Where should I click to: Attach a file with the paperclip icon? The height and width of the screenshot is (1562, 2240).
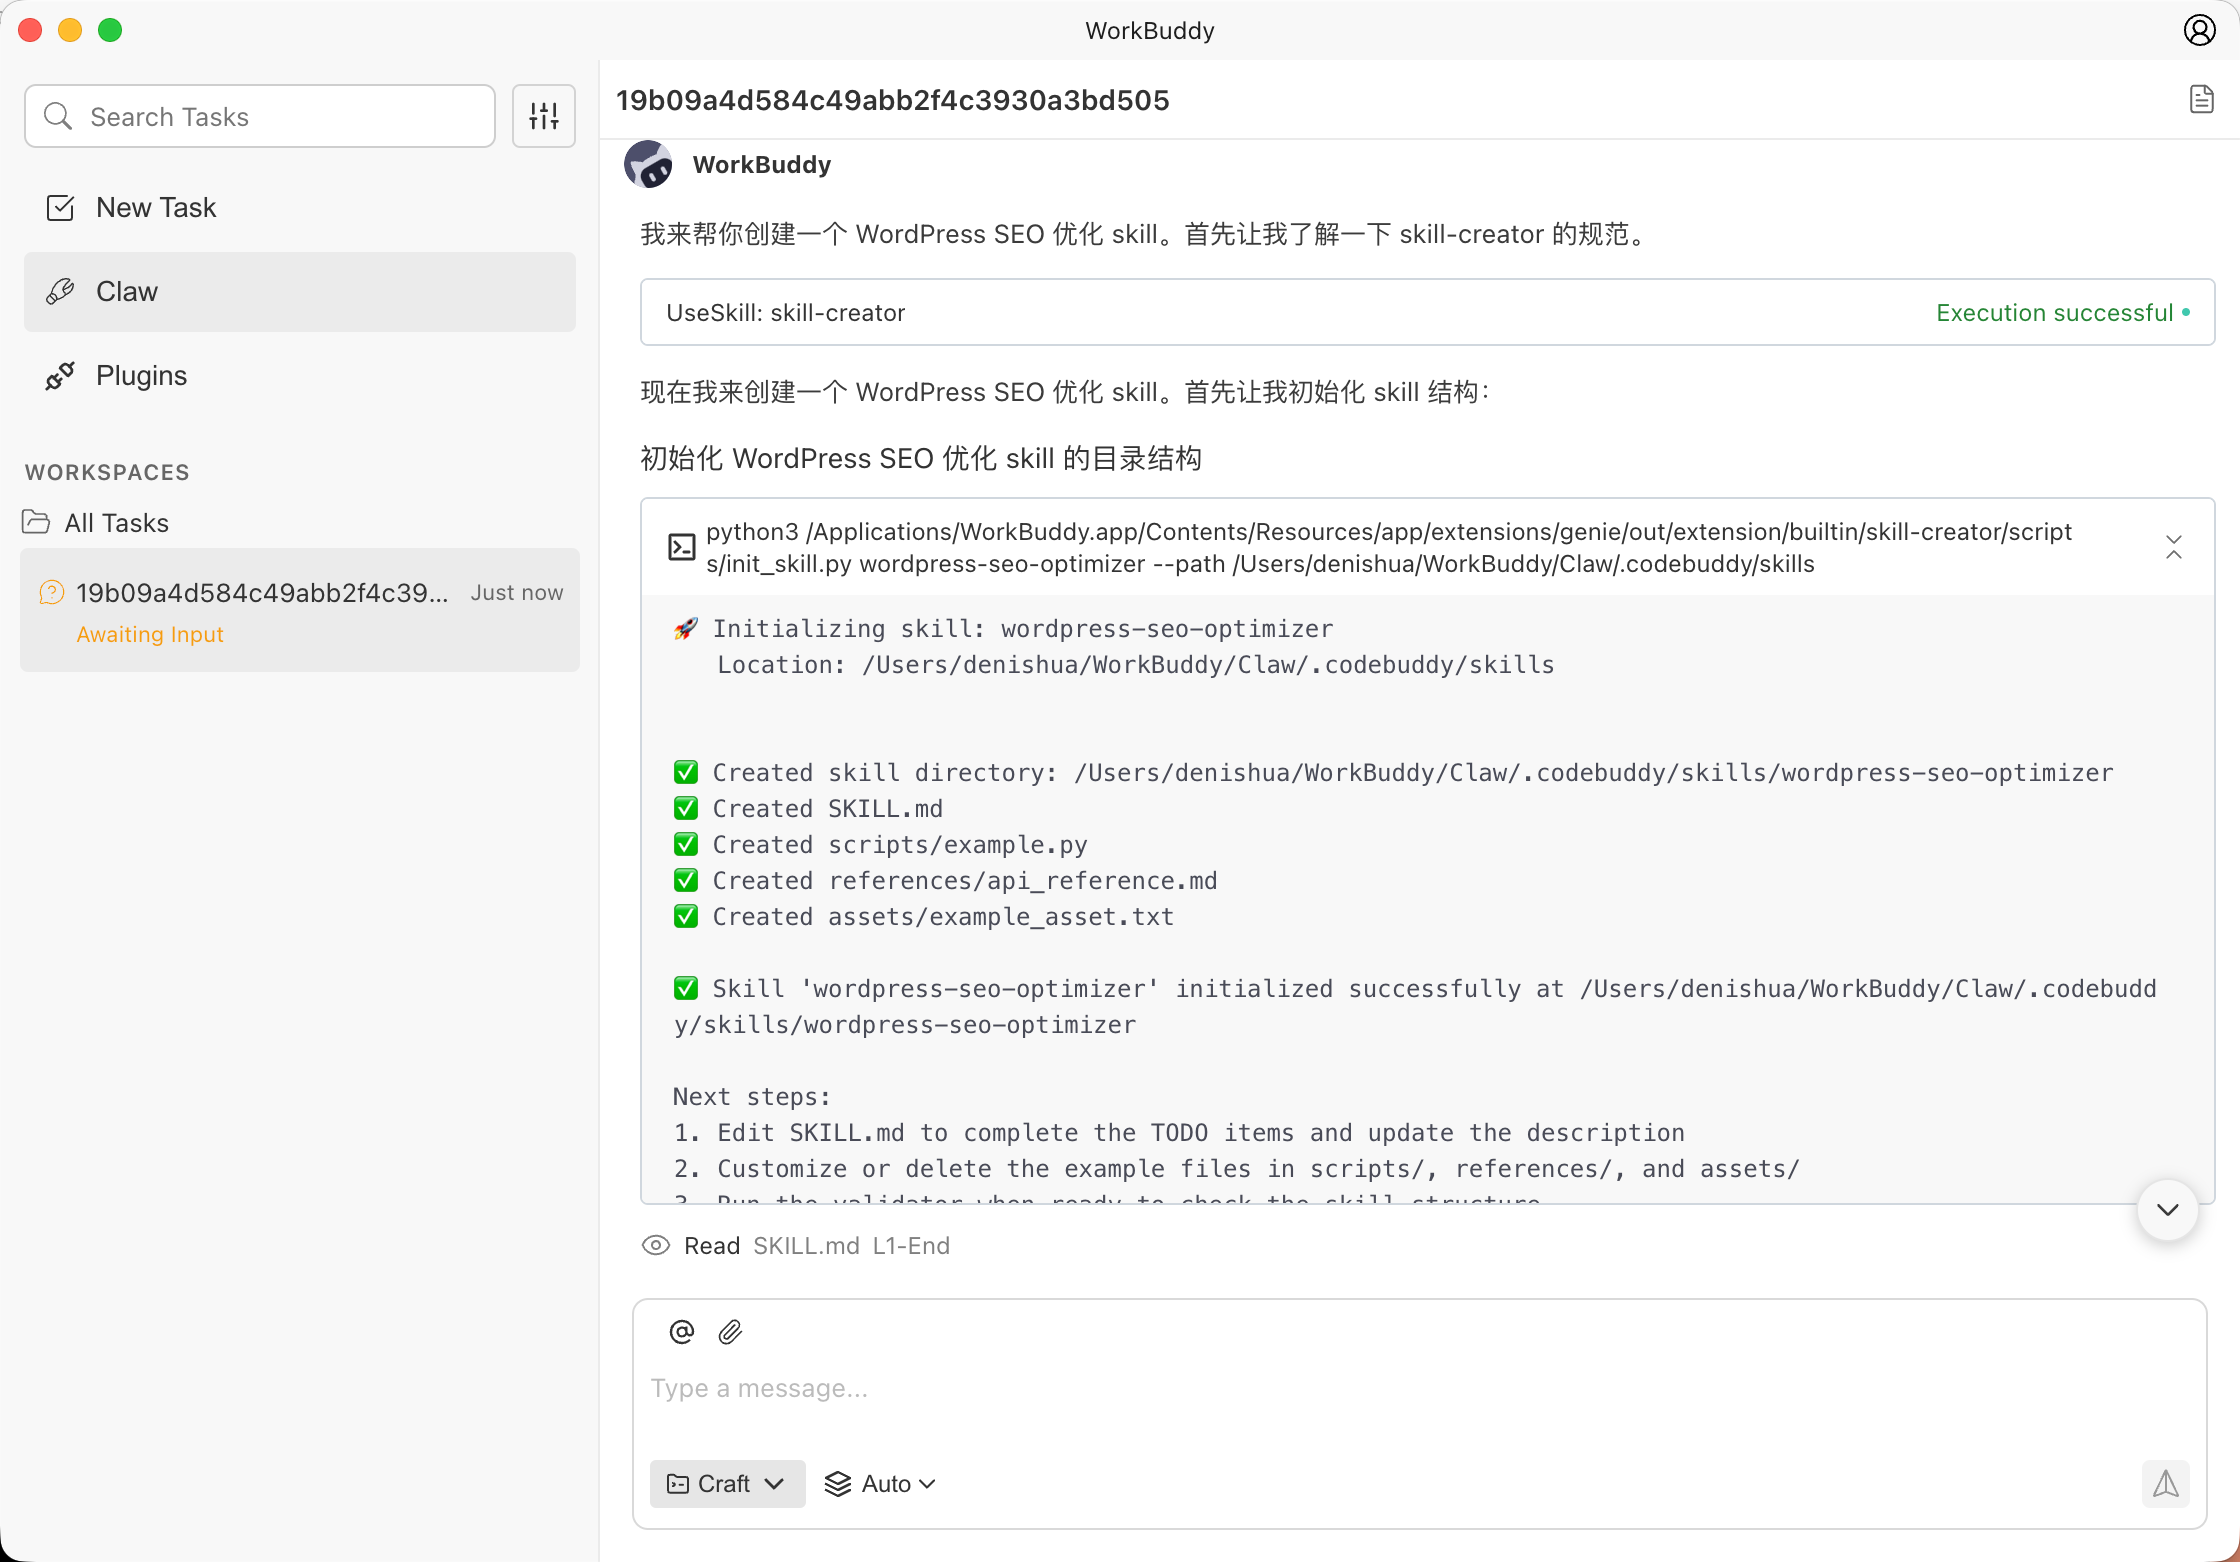(730, 1332)
